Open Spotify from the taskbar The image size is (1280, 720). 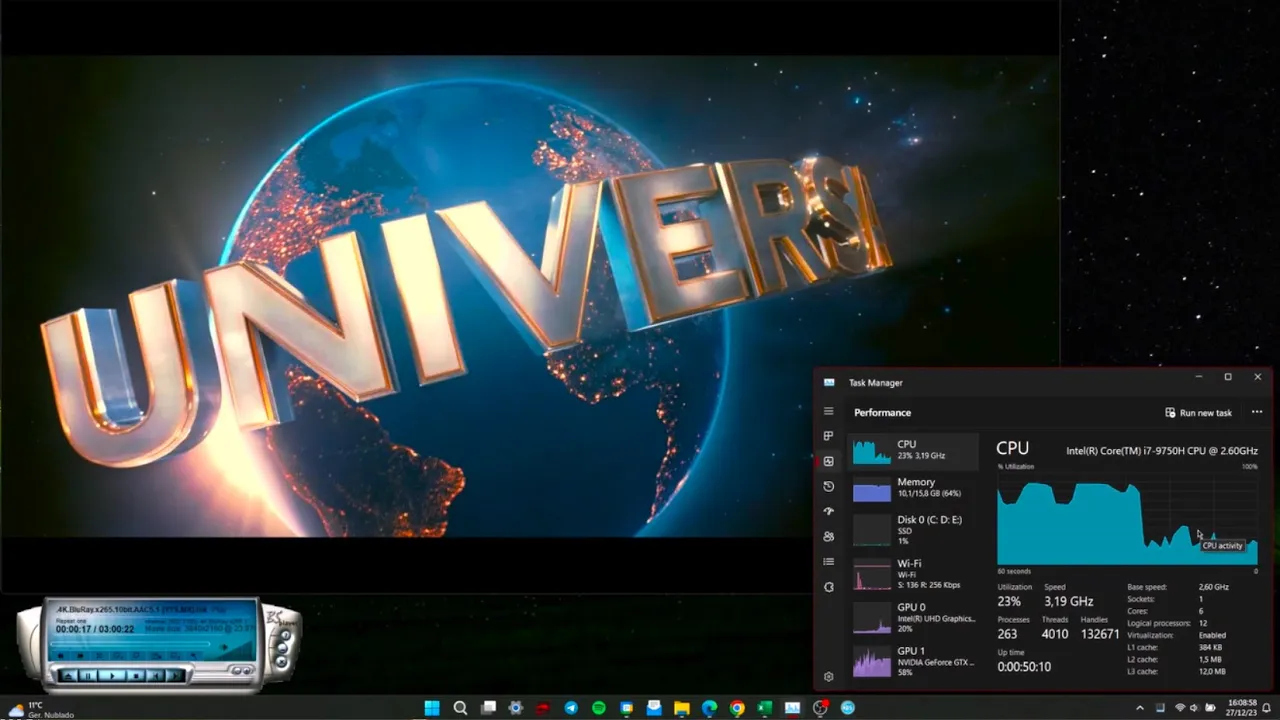599,708
